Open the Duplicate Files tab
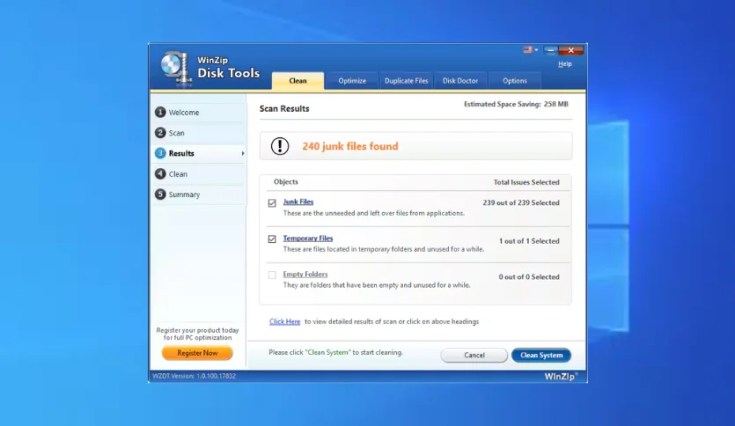Viewport: 735px width, 426px height. tap(406, 81)
